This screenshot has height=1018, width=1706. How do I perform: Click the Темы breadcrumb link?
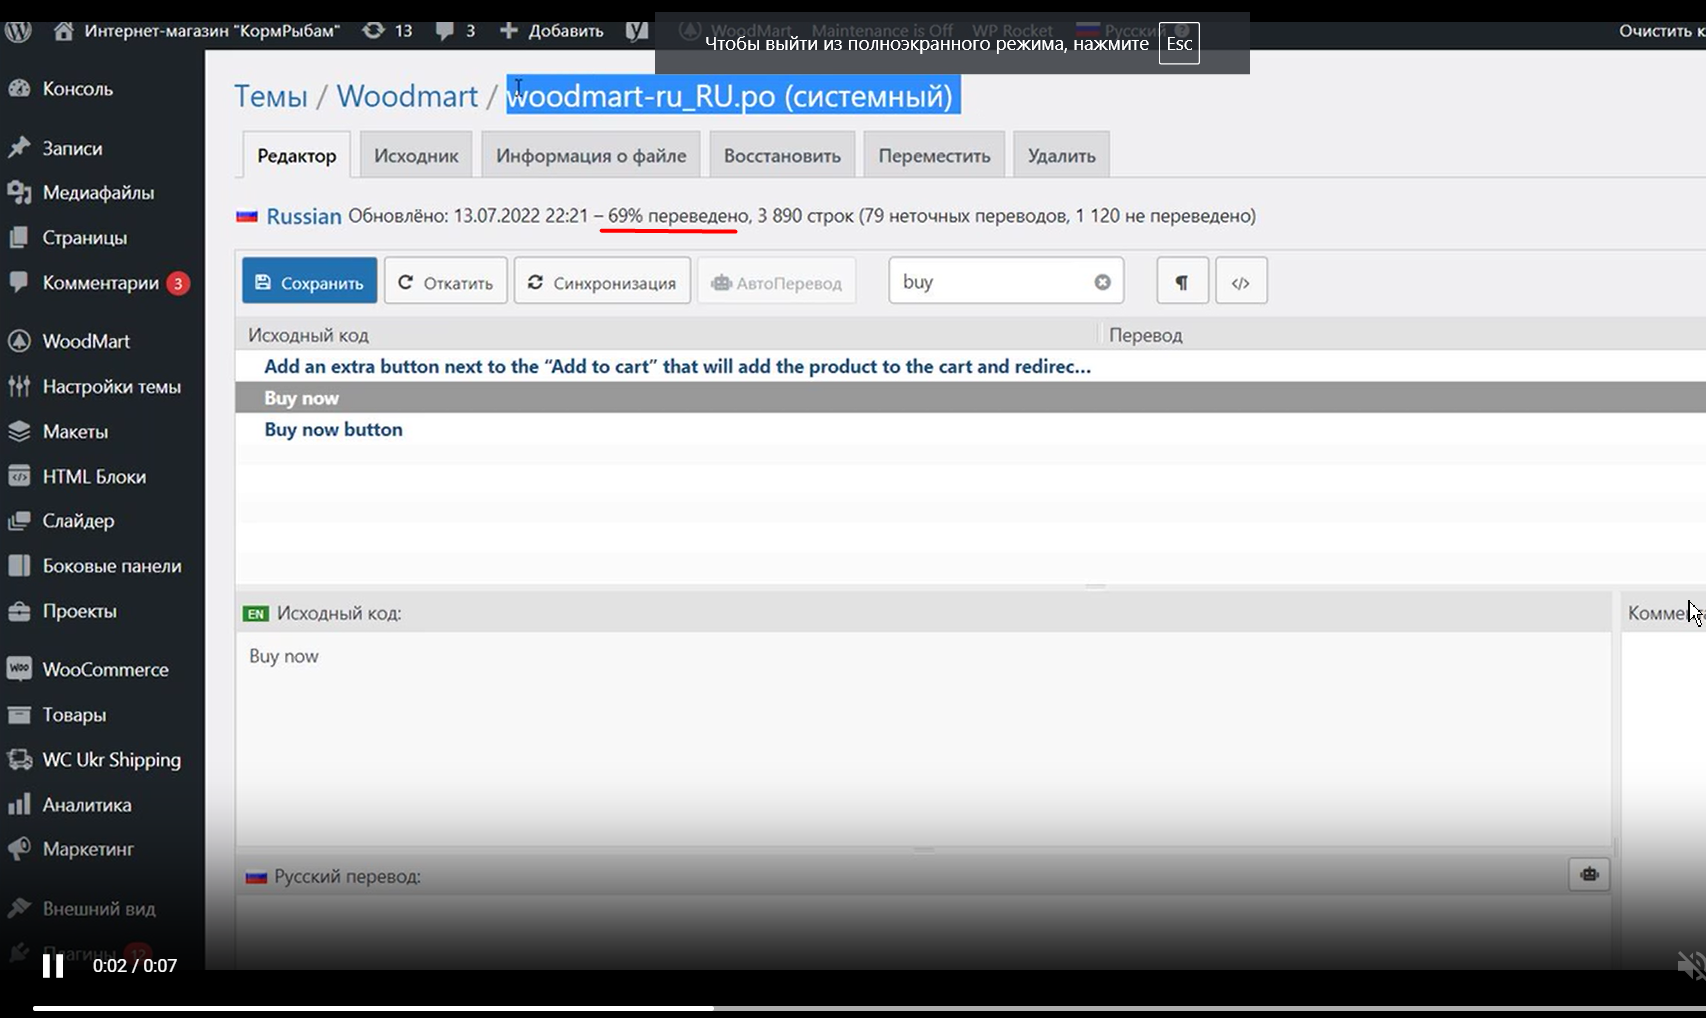coord(270,96)
